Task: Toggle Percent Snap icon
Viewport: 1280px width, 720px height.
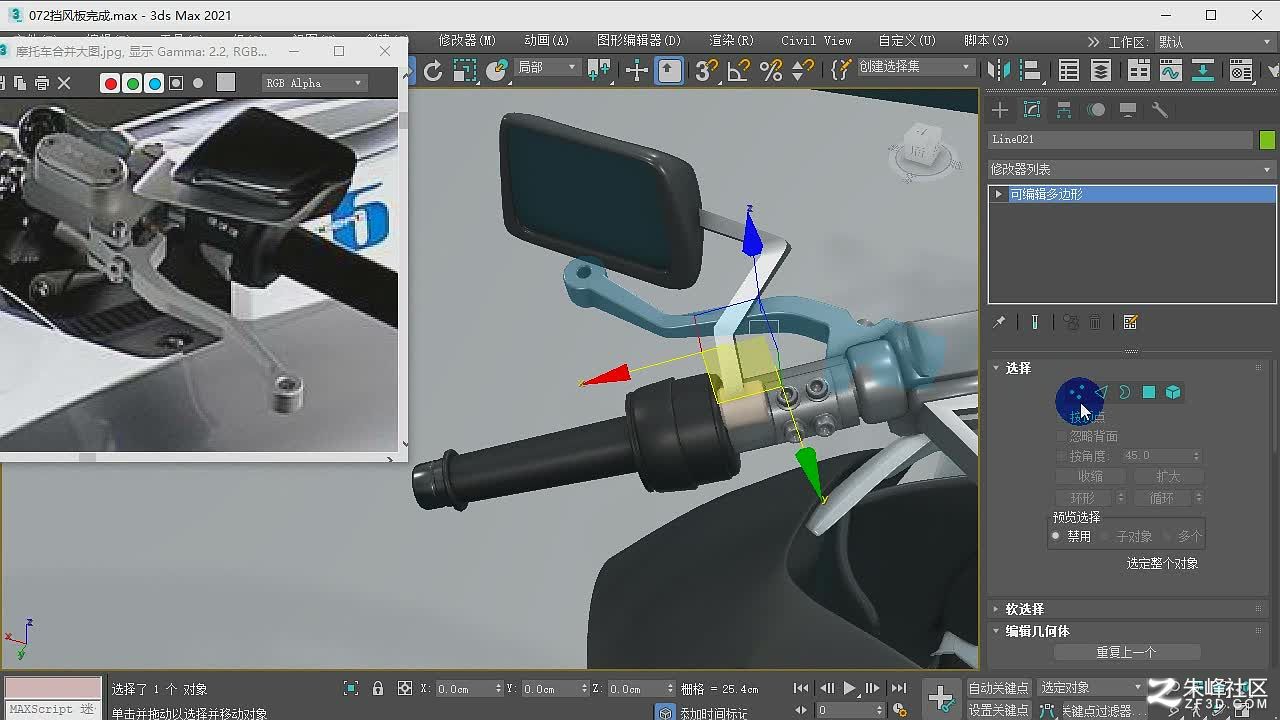Action: point(771,70)
